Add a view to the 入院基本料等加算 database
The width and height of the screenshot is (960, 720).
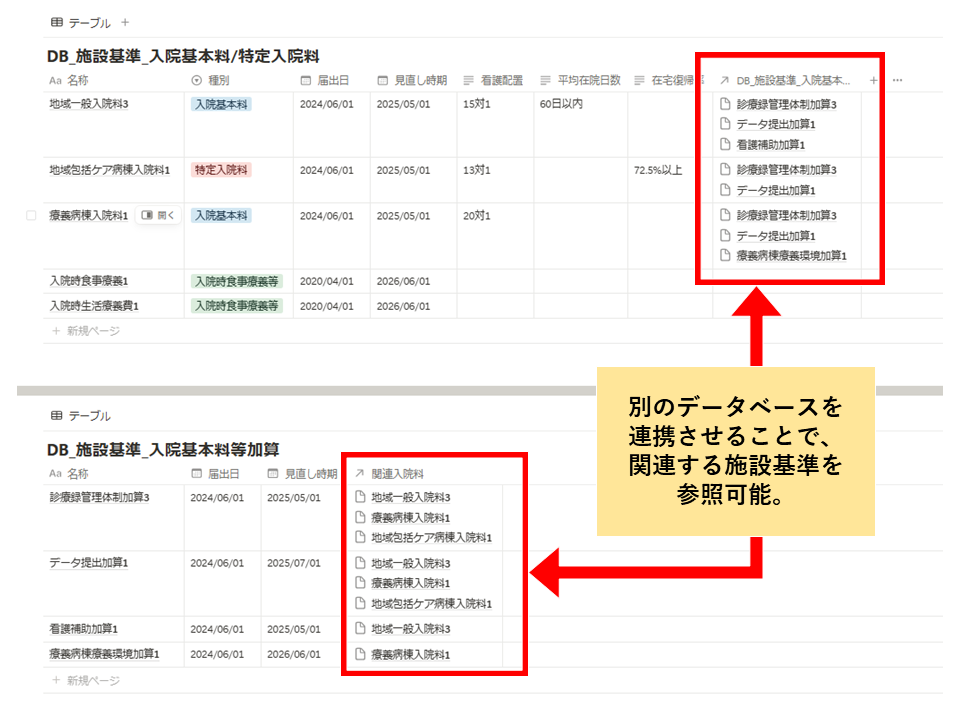coord(125,416)
